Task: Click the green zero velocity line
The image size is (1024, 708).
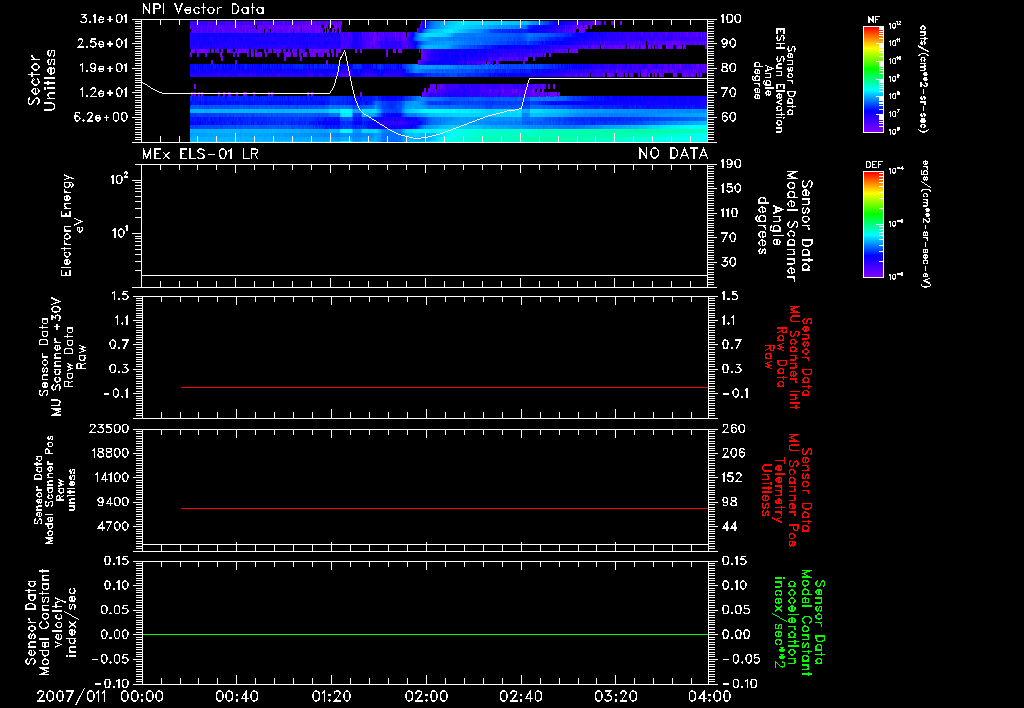Action: coord(424,634)
